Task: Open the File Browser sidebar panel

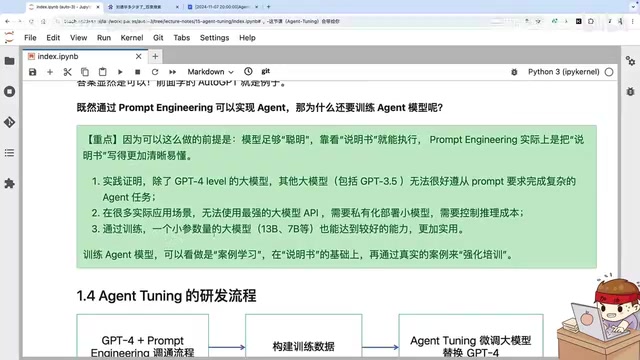Action: (9, 61)
